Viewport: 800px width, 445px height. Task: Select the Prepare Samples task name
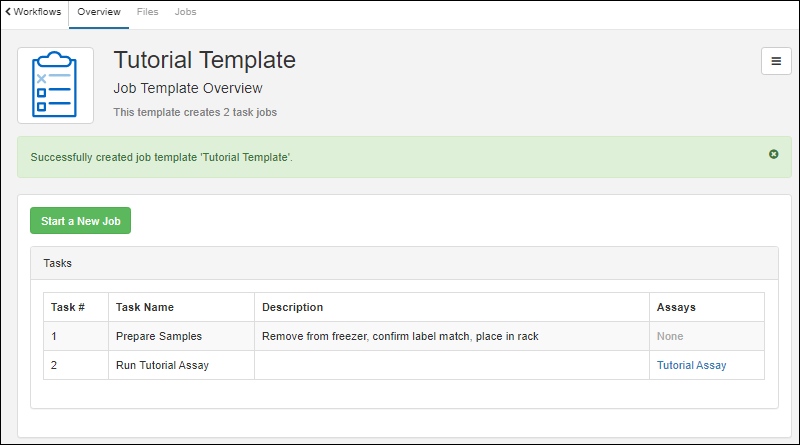tap(158, 336)
